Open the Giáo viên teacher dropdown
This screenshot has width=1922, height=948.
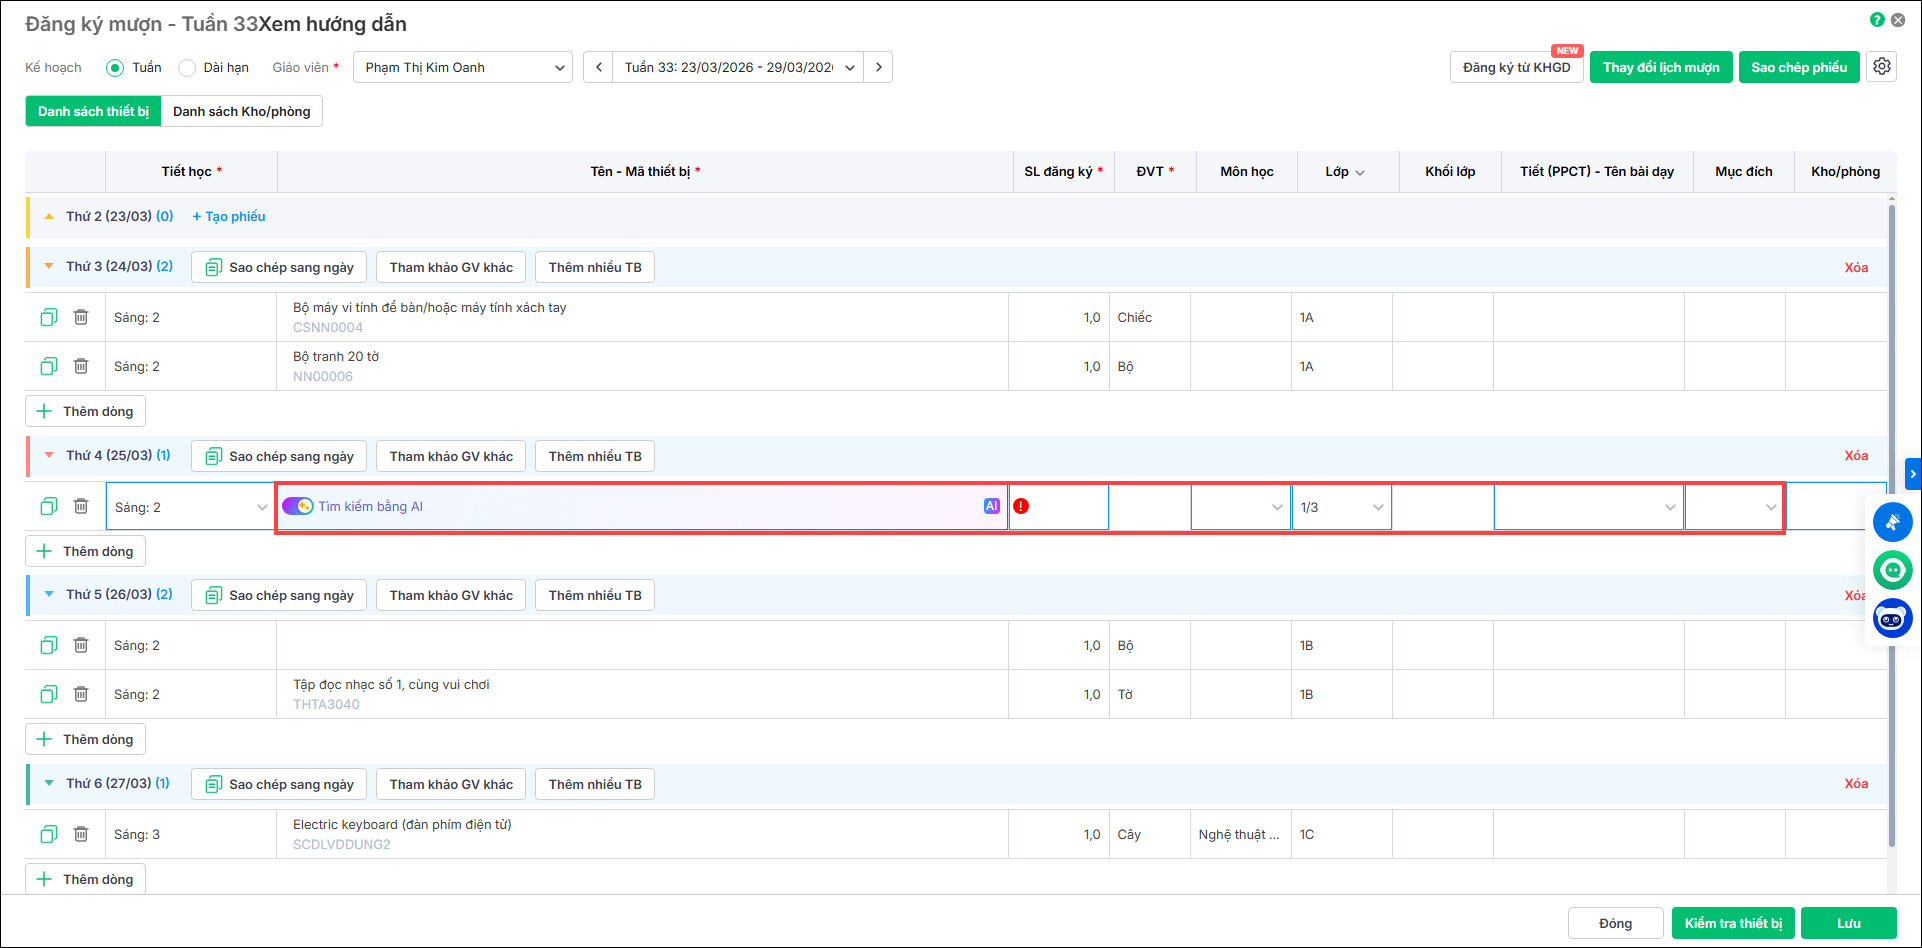(463, 67)
